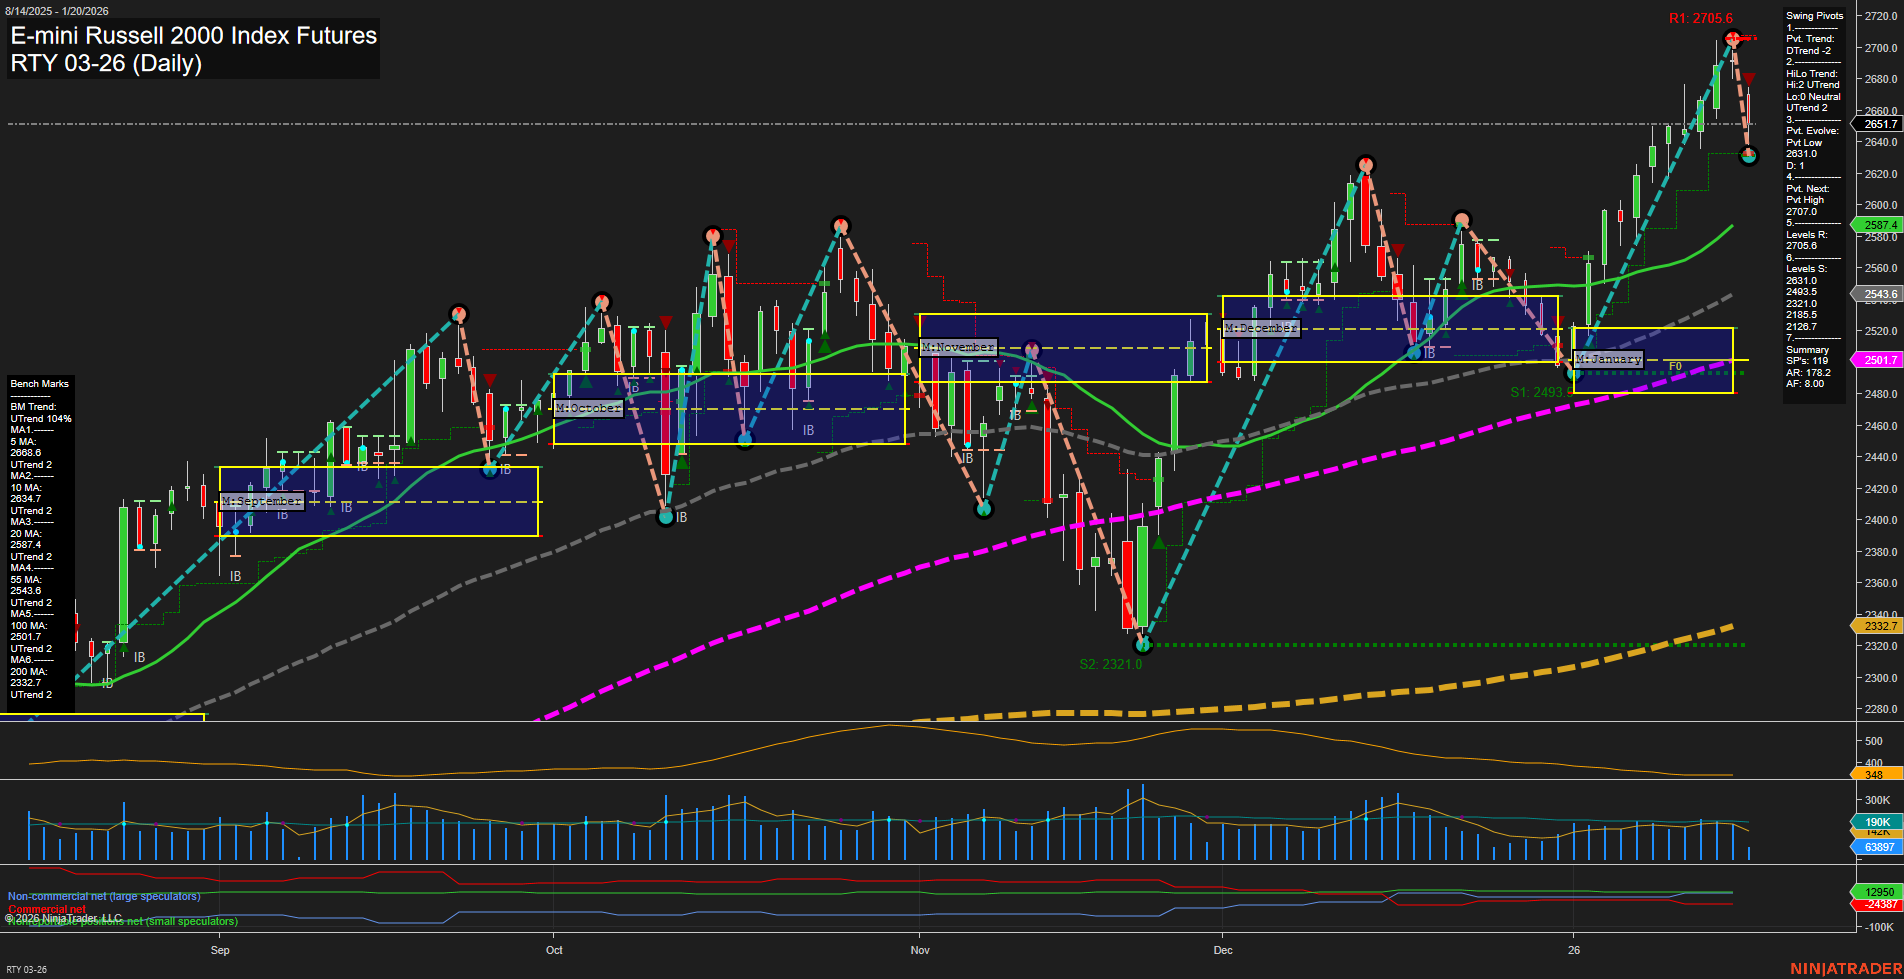Click the S1: 2493 support label
The image size is (1904, 979).
pyautogui.click(x=1540, y=394)
